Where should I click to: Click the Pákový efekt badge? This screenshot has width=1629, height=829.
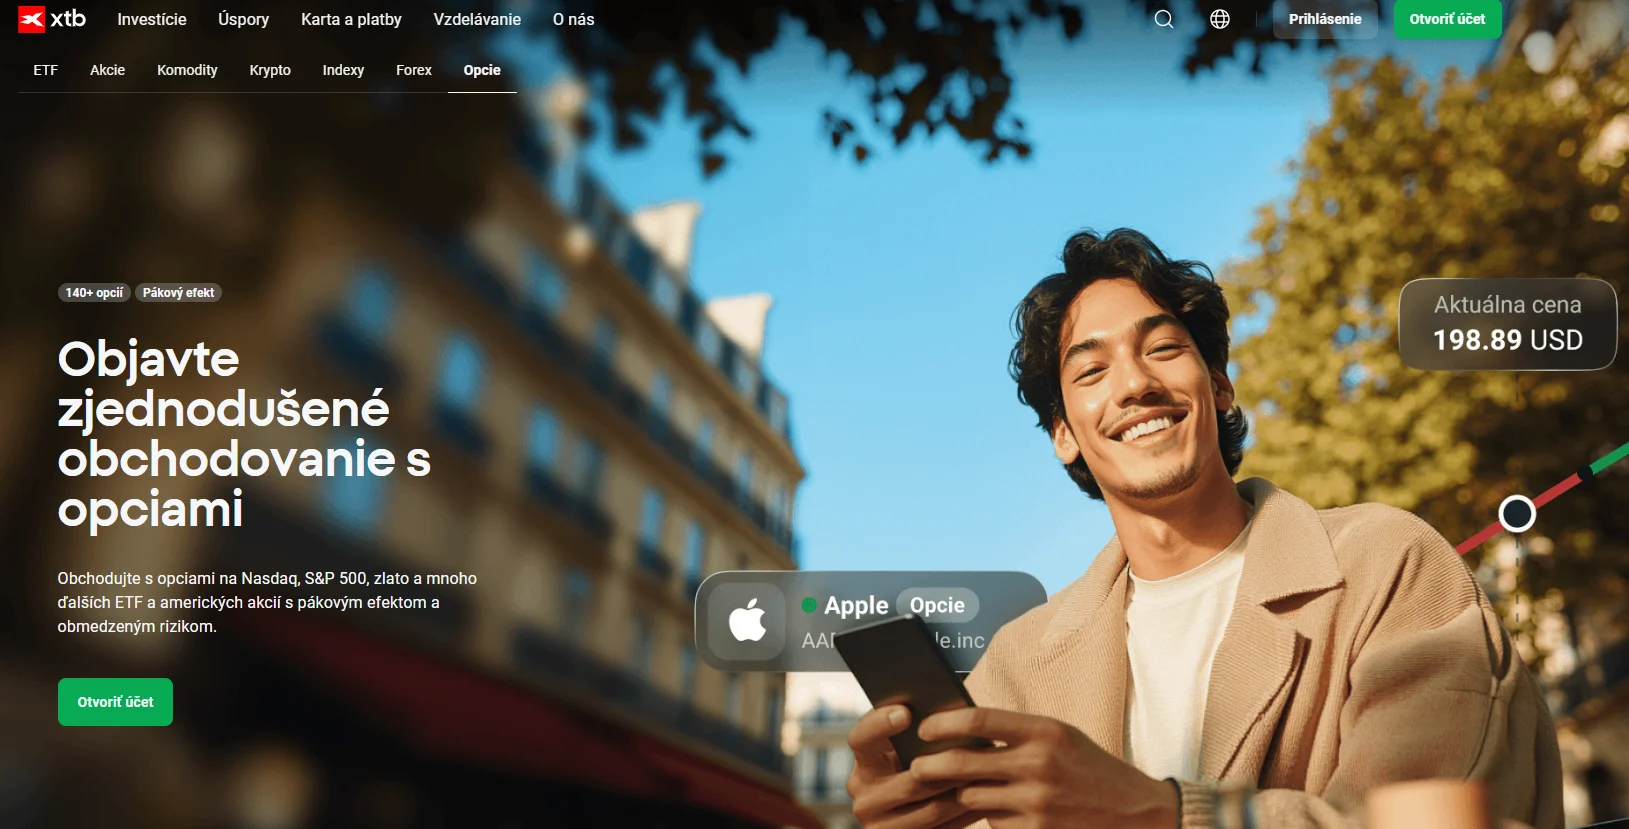(178, 293)
